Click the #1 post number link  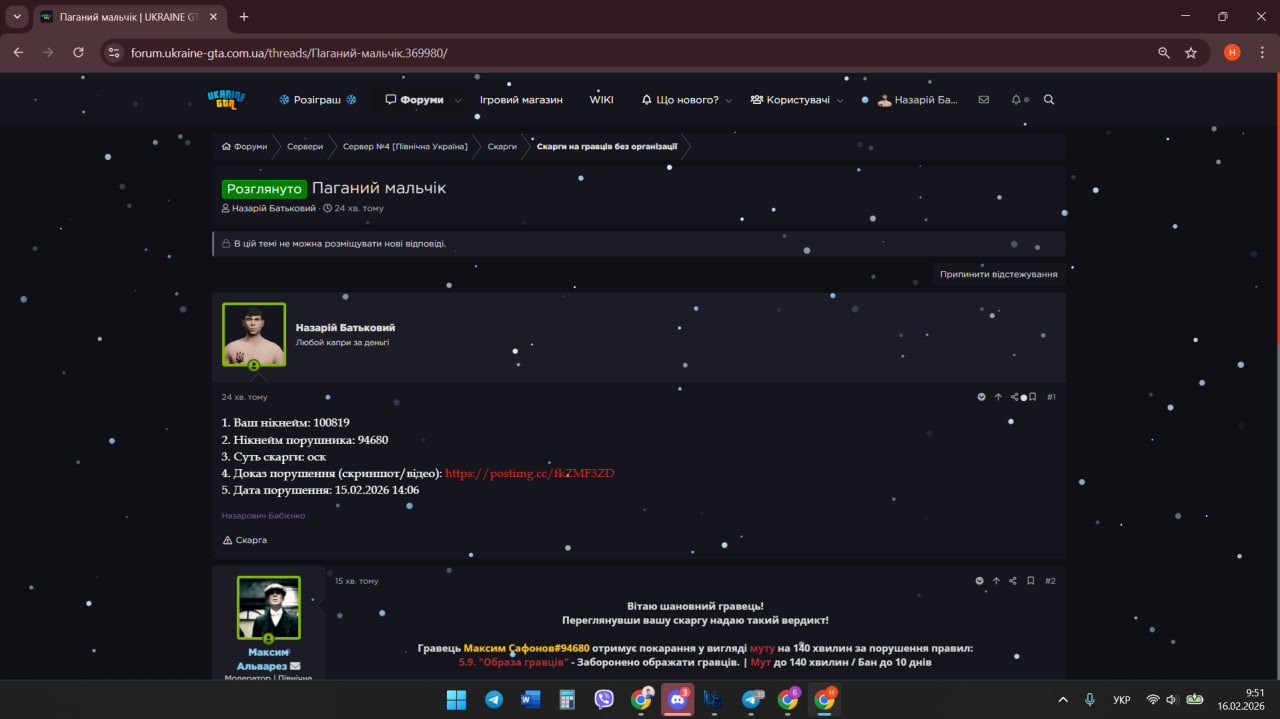1051,397
